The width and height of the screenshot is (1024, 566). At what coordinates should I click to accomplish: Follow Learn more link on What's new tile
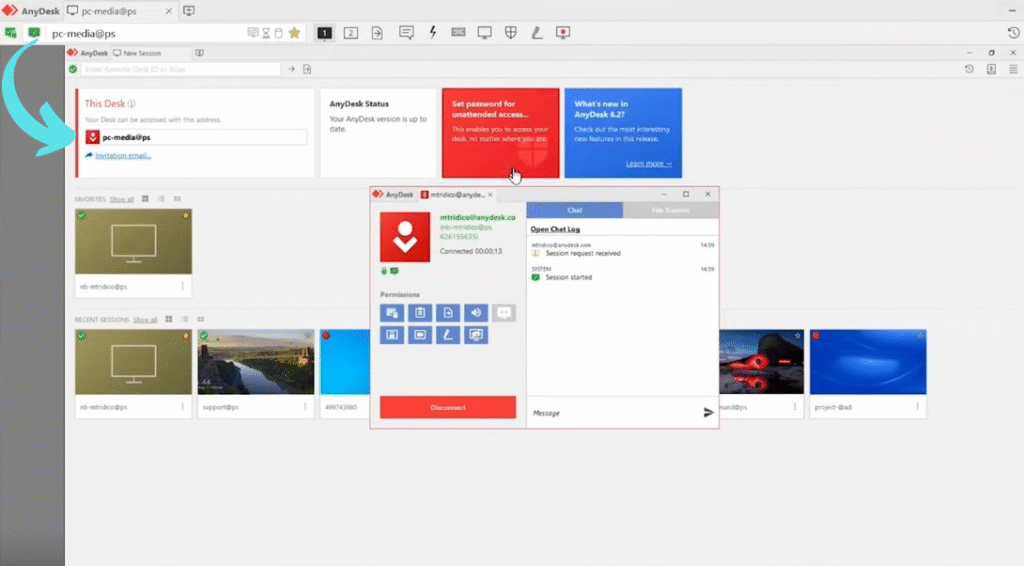point(648,164)
